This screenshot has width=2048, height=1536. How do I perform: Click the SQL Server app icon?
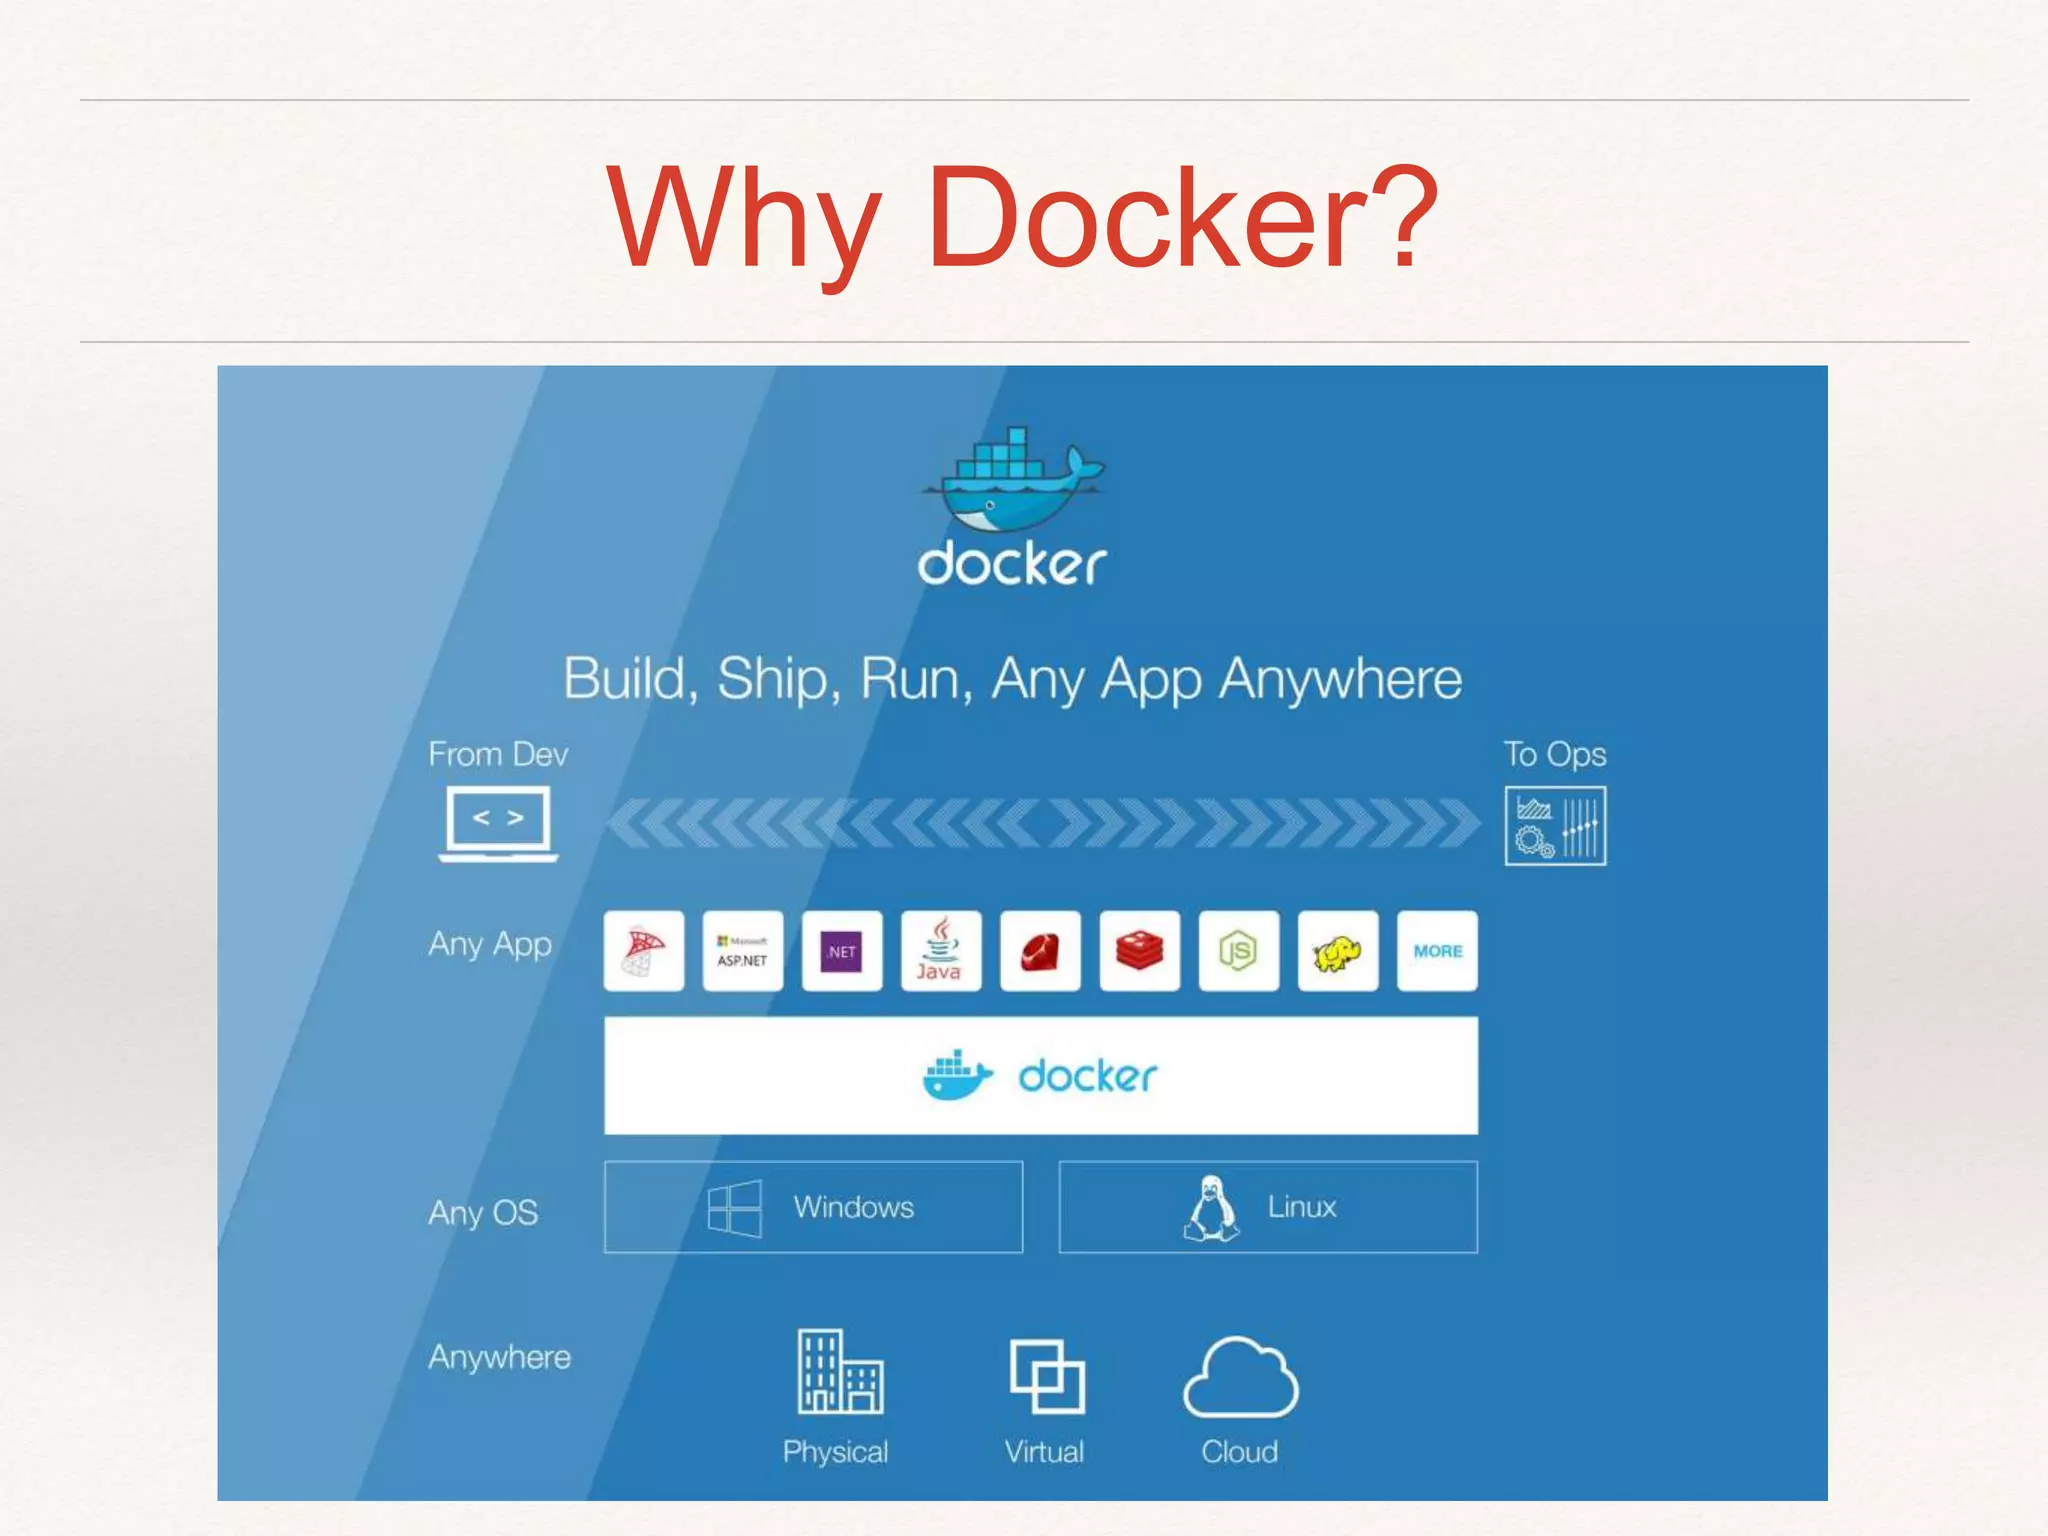644,951
